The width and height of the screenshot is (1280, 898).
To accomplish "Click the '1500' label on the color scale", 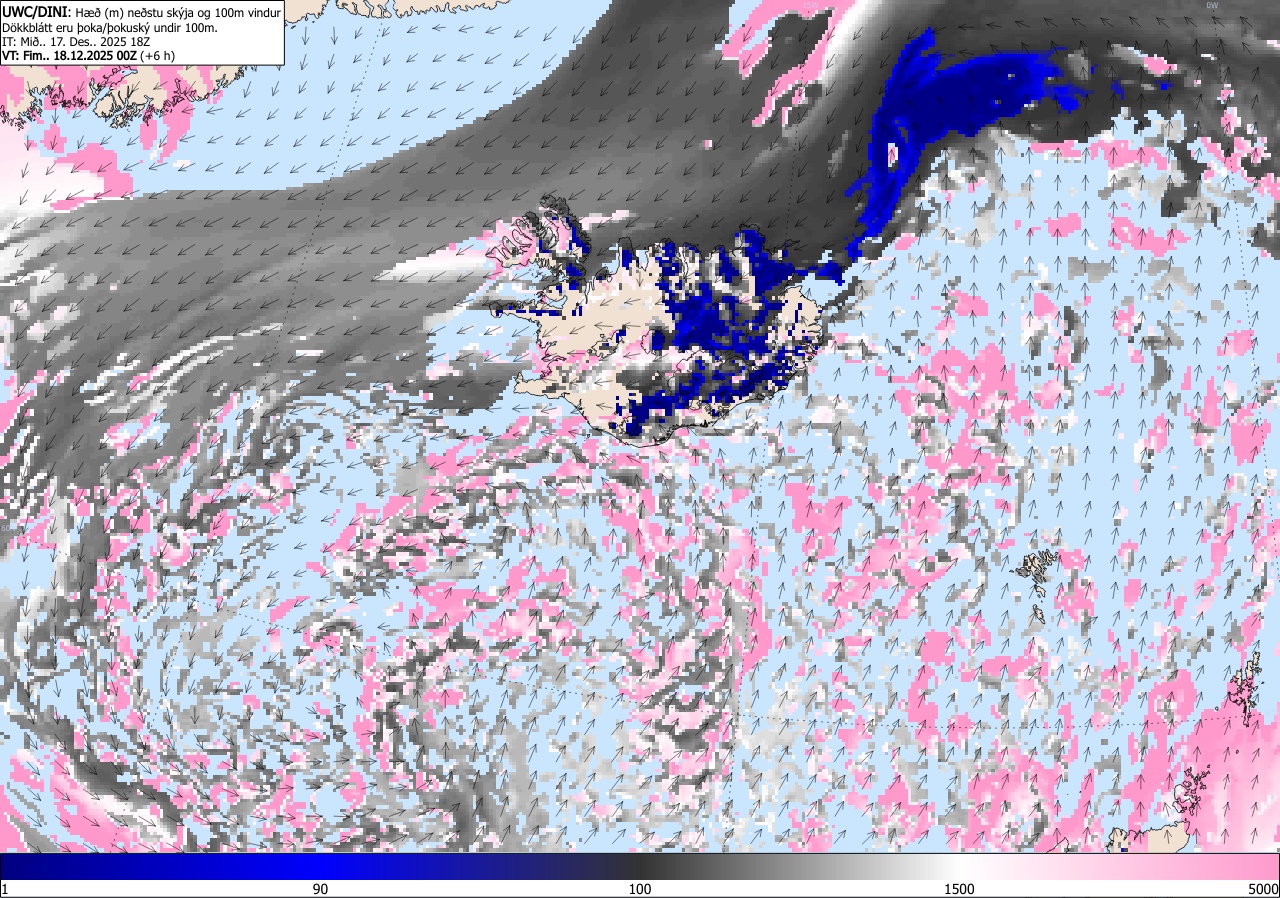I will (960, 889).
